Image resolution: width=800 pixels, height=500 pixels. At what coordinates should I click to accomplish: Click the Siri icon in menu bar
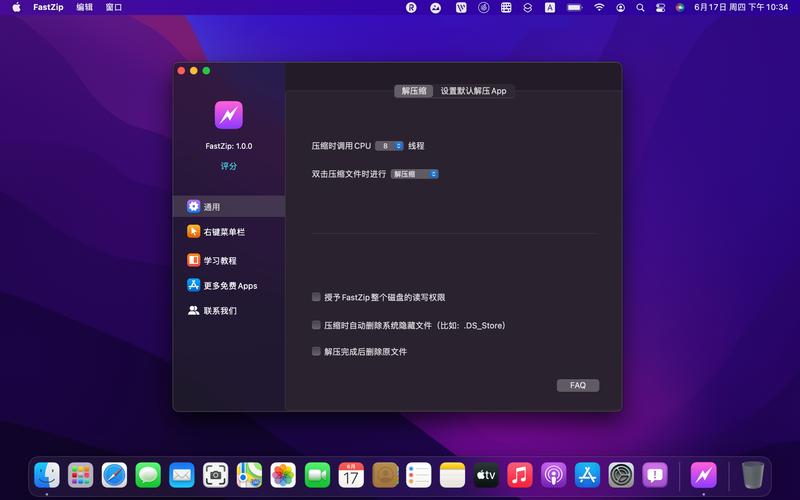(x=680, y=8)
